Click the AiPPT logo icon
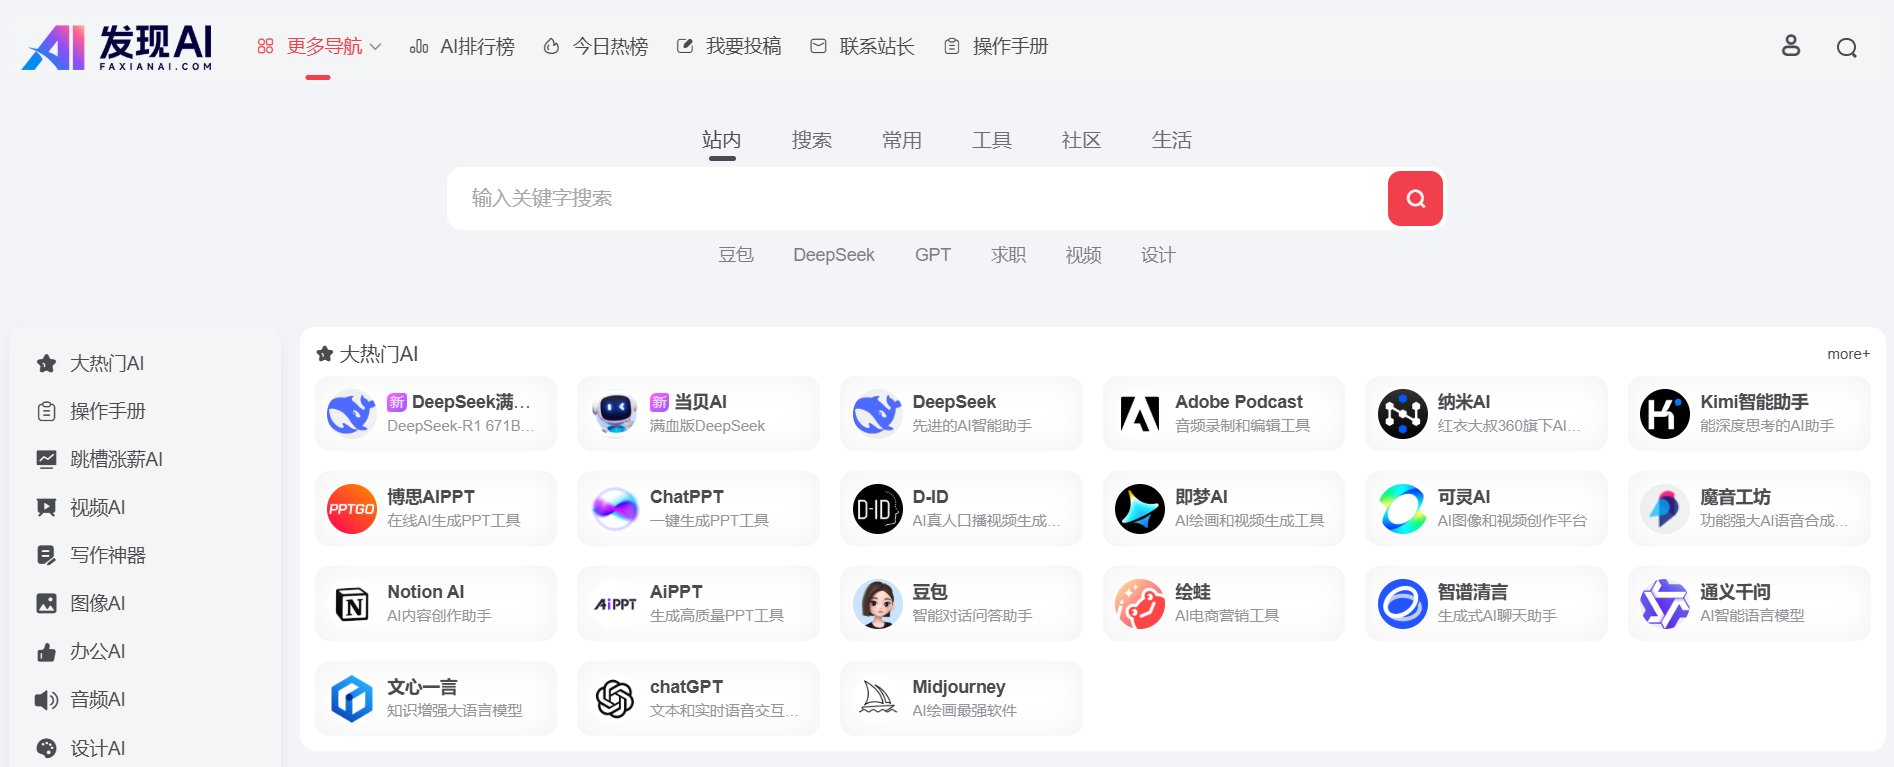 pos(614,603)
